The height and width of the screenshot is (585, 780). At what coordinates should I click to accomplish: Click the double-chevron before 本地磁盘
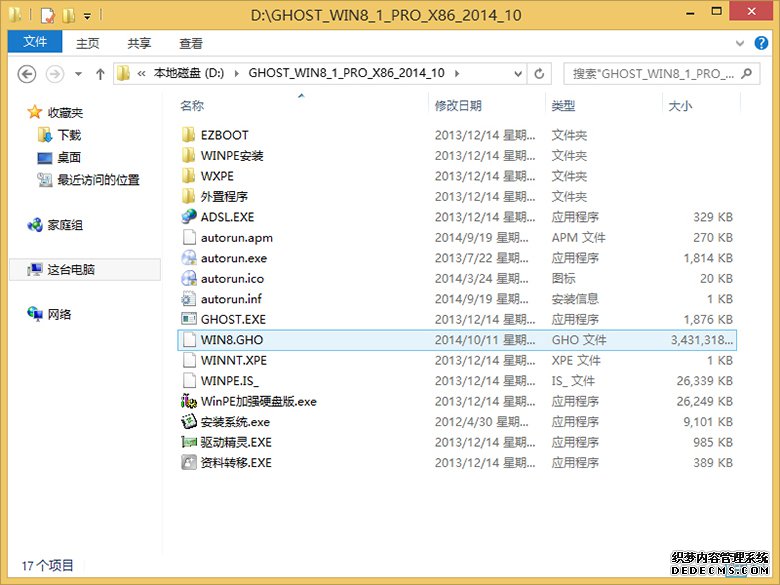point(141,74)
